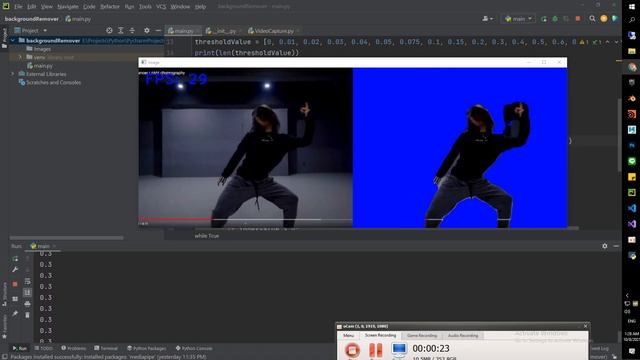Open the TODO tool window
640x360 pixels.
click(x=44, y=348)
